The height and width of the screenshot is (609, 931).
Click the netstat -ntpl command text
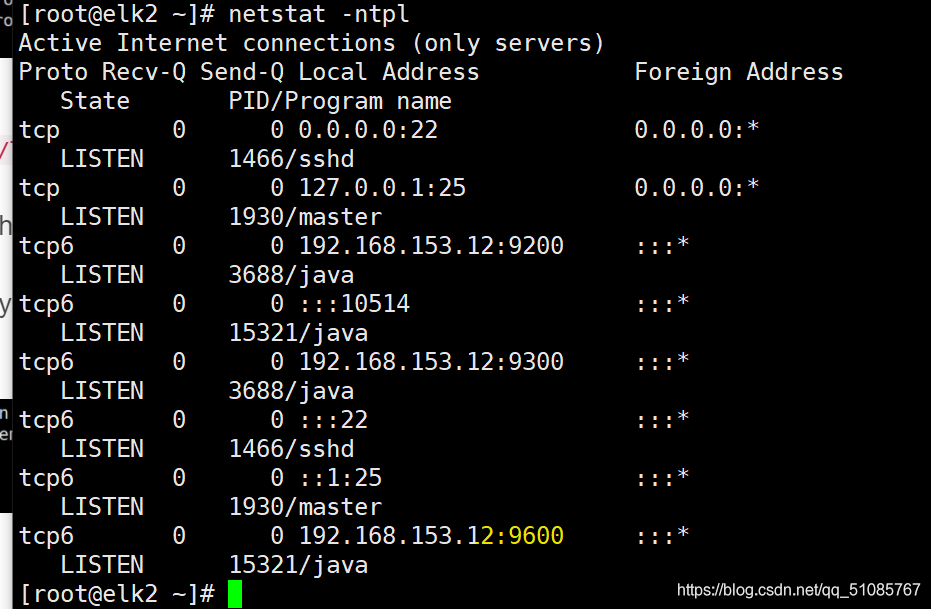pyautogui.click(x=319, y=14)
